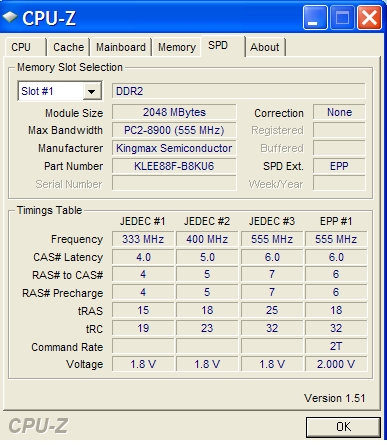
Task: Click the EPP #1 tRAS value 18
Action: click(336, 310)
